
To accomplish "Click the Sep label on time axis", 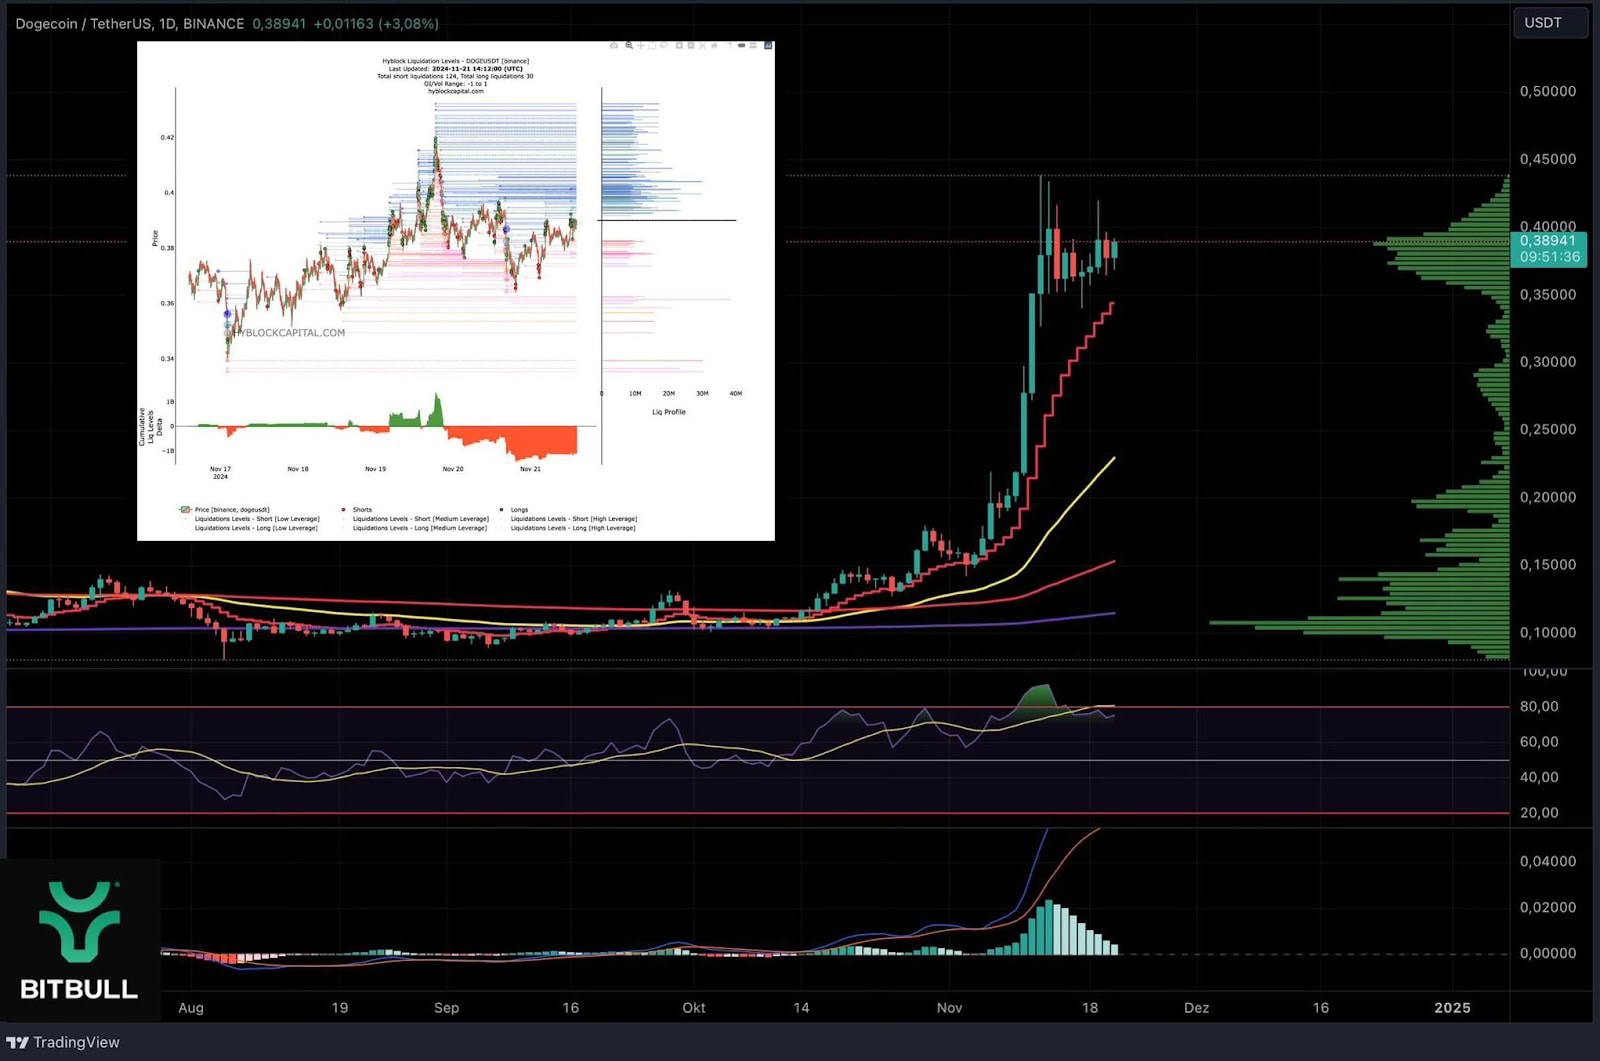I will click(446, 1008).
